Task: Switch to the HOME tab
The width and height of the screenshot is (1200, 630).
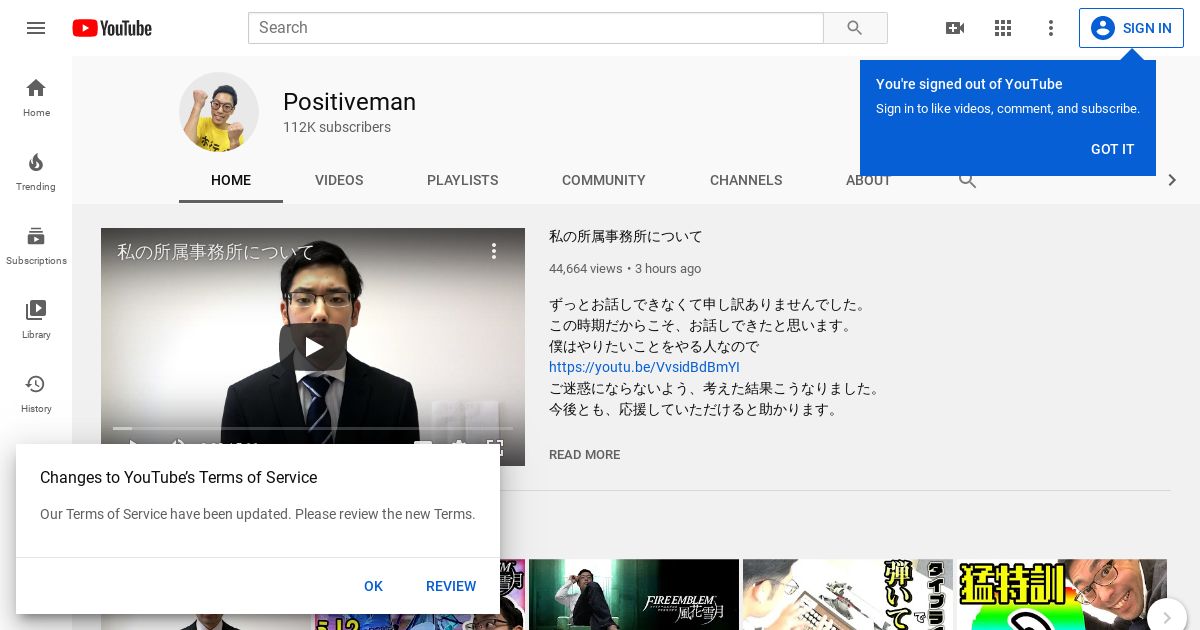Action: (231, 180)
